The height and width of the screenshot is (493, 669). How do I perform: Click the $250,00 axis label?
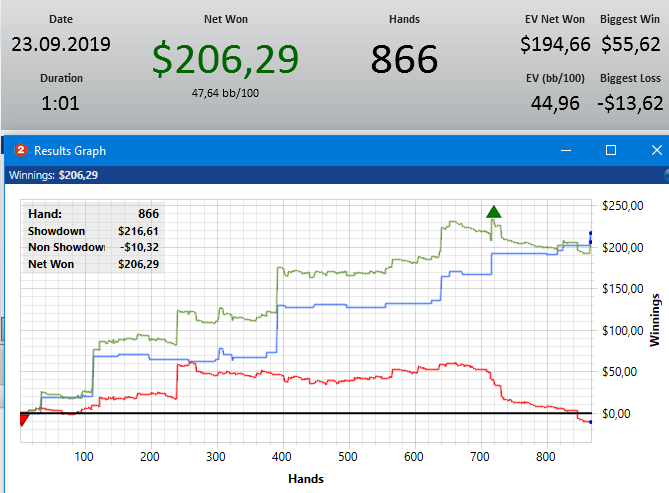pos(622,206)
